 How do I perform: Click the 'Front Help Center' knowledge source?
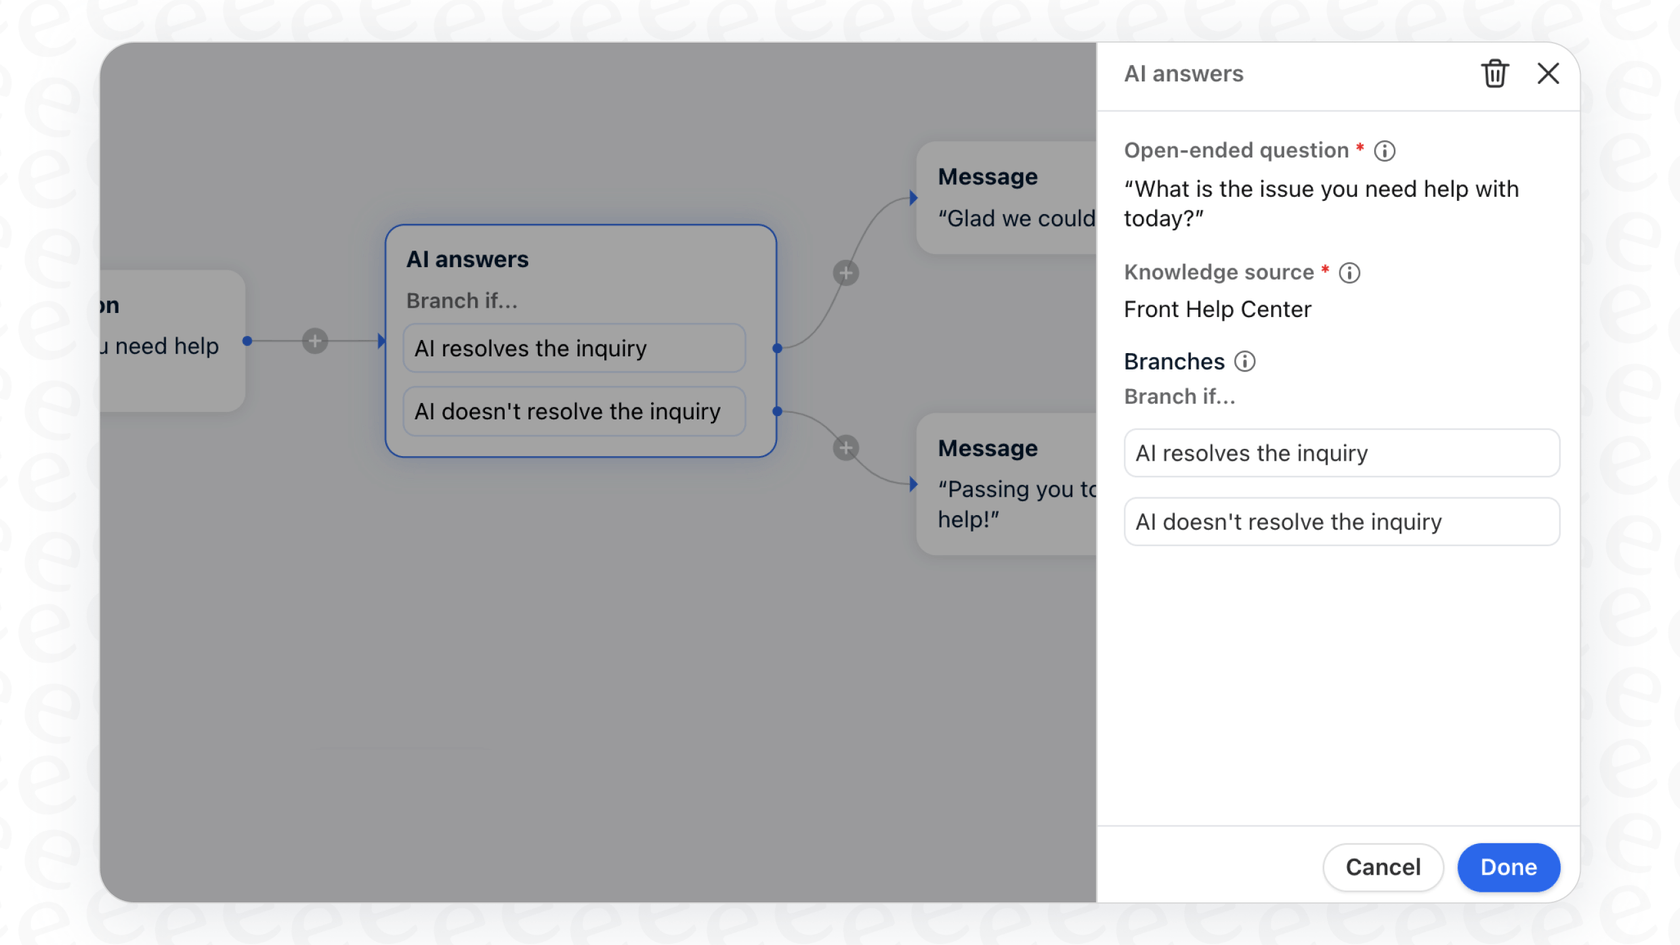[x=1217, y=309]
